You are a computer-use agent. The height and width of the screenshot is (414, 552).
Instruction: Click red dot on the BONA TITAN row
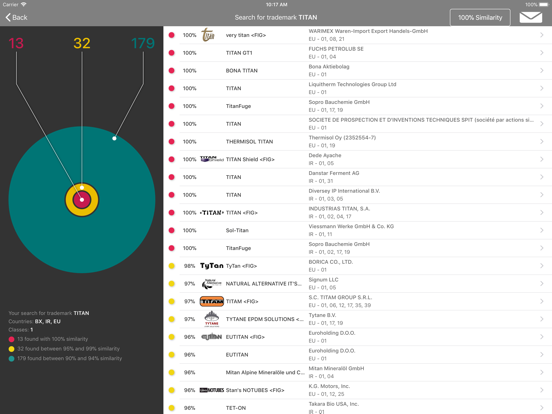pos(171,70)
